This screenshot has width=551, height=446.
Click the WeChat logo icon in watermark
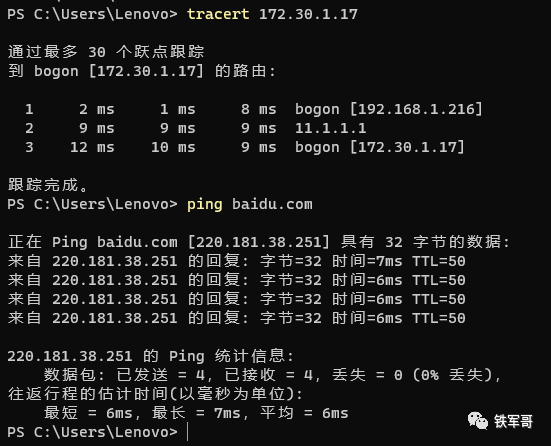coord(478,421)
